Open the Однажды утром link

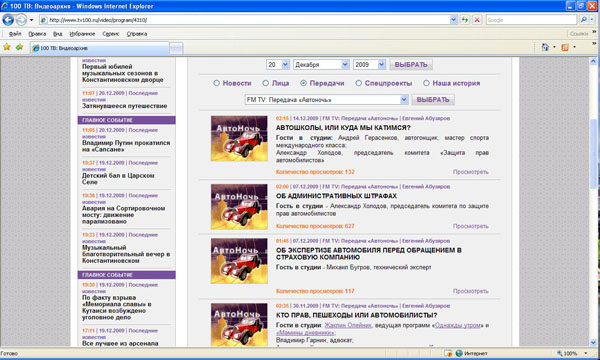pos(458,325)
